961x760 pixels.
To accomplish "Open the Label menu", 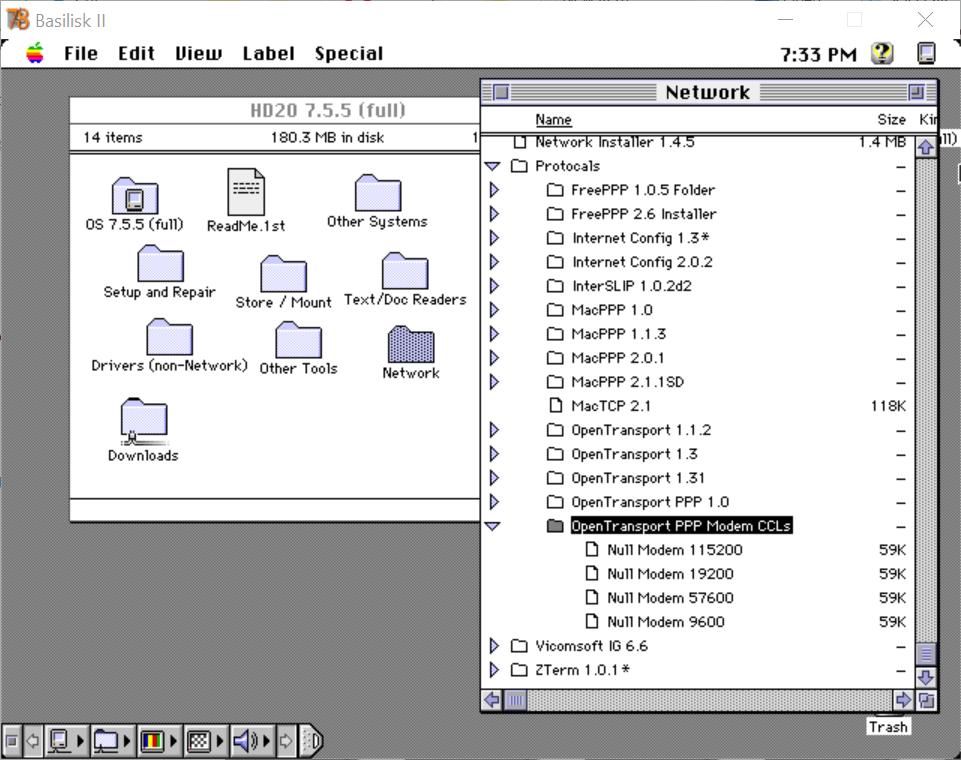I will click(268, 53).
